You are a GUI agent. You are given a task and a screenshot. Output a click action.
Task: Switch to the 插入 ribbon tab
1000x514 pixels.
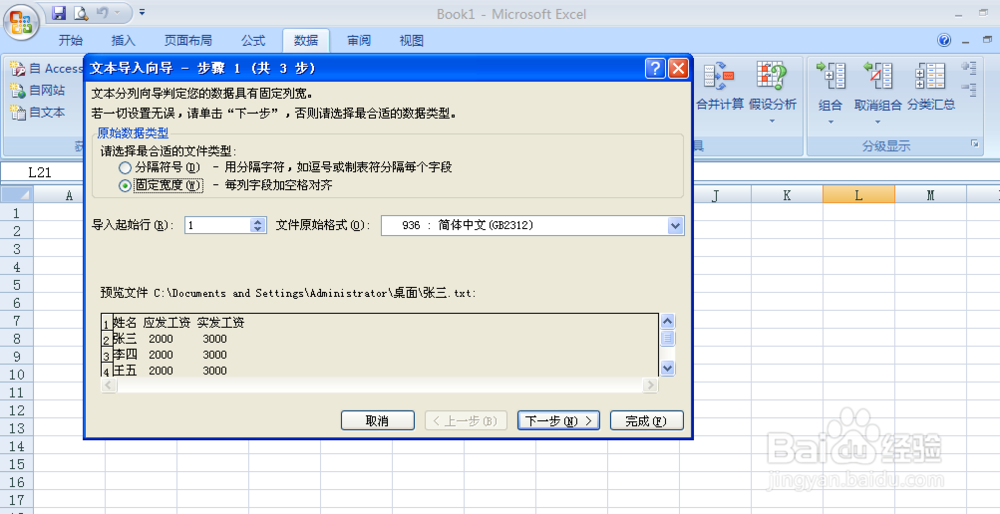click(x=123, y=41)
